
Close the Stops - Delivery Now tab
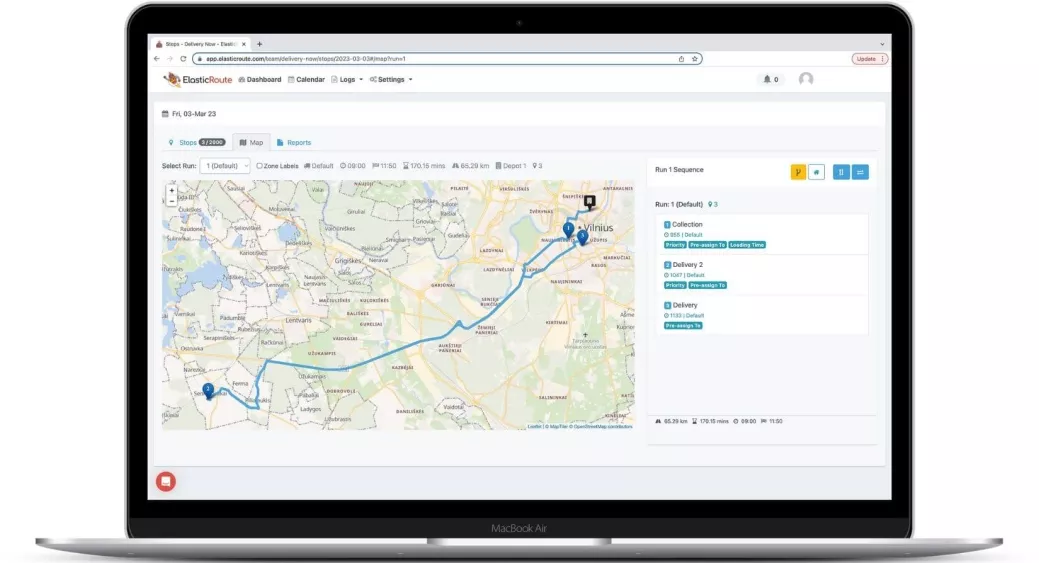click(x=244, y=44)
